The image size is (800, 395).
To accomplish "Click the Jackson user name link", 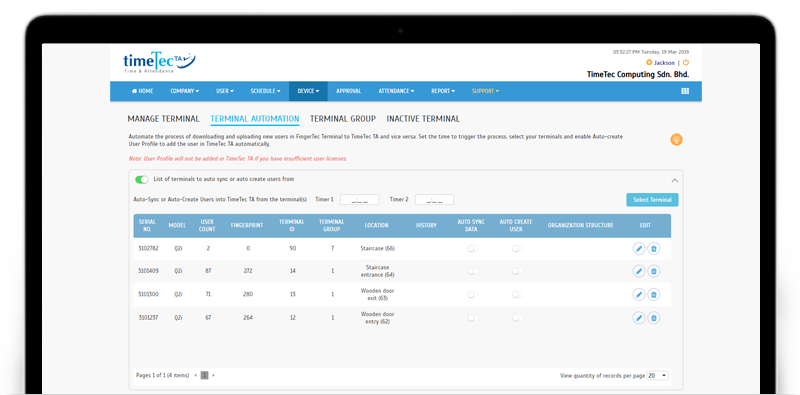I will tap(664, 63).
